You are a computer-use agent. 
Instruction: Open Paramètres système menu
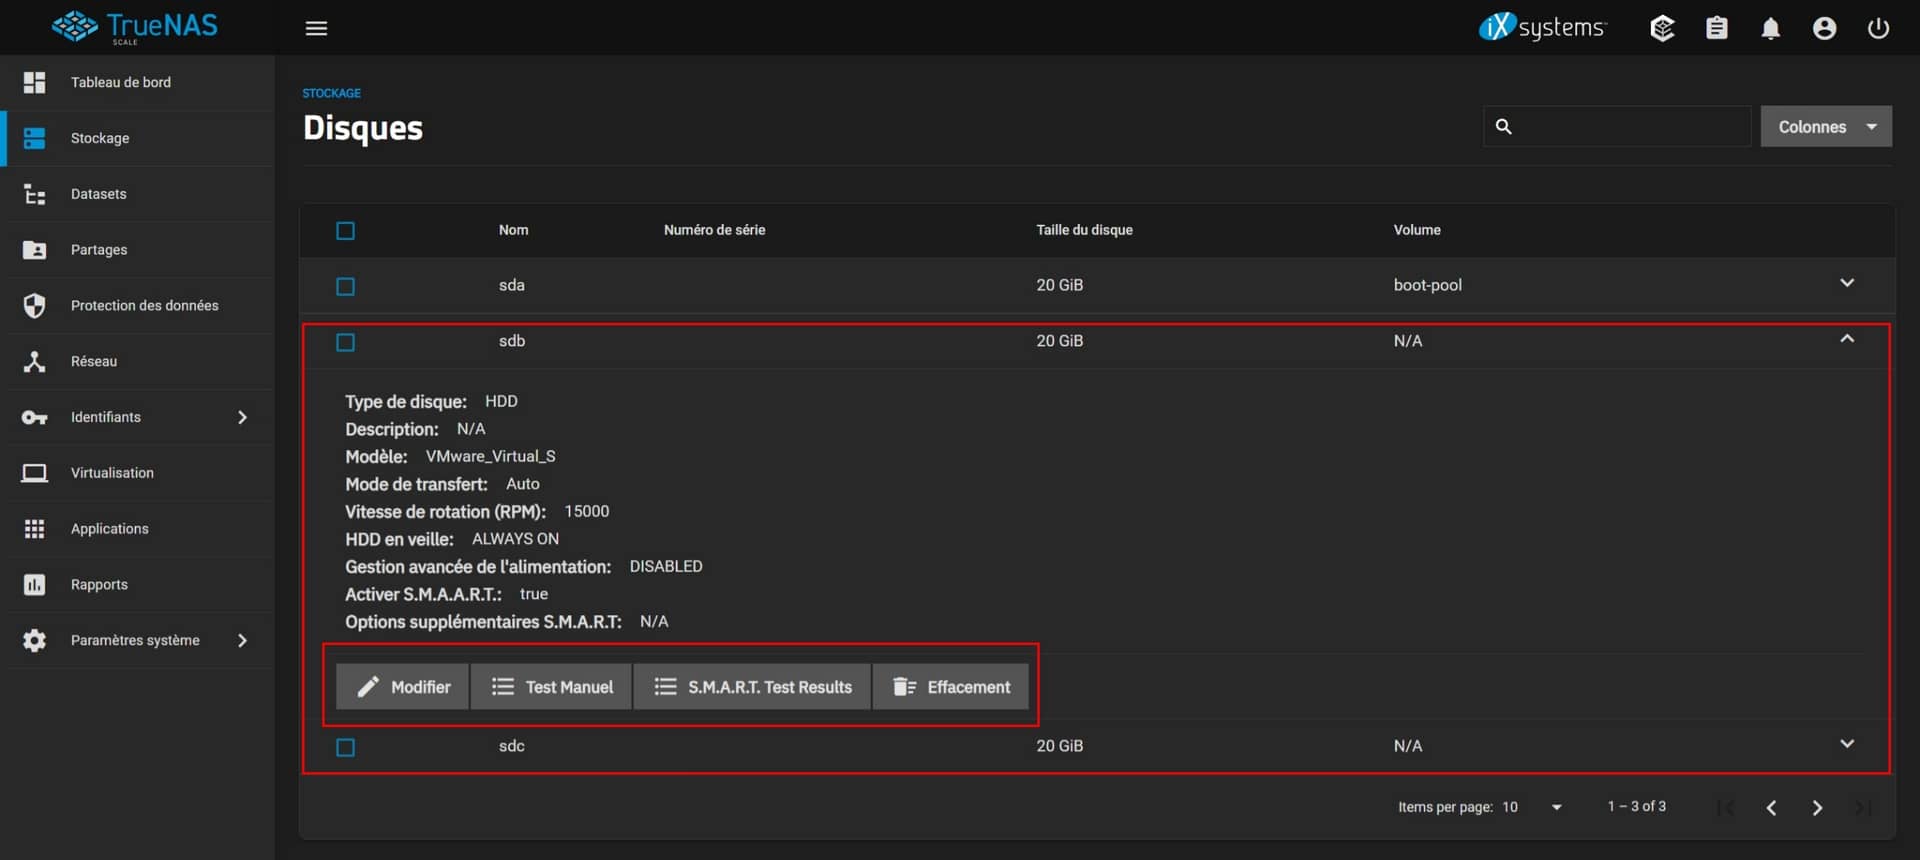click(135, 640)
